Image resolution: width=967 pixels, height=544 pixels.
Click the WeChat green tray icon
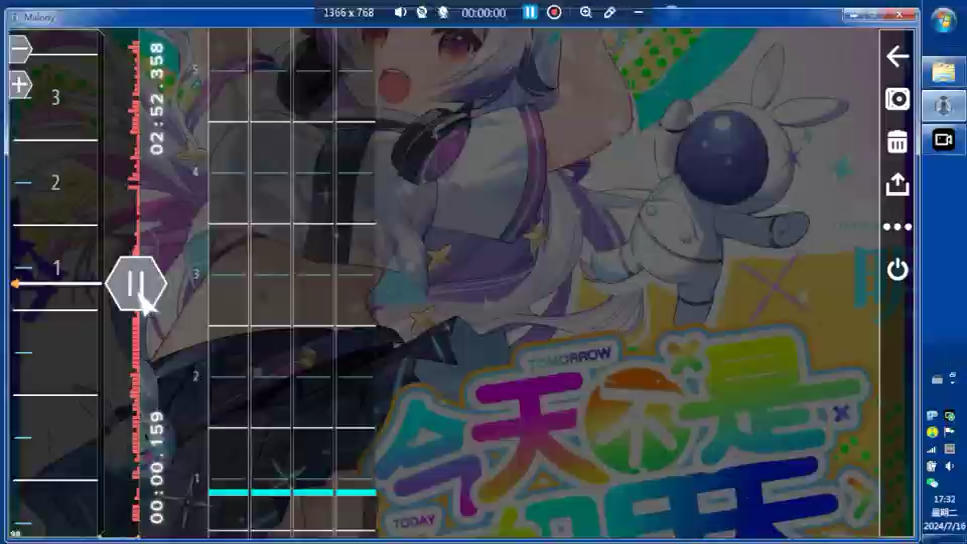[932, 483]
